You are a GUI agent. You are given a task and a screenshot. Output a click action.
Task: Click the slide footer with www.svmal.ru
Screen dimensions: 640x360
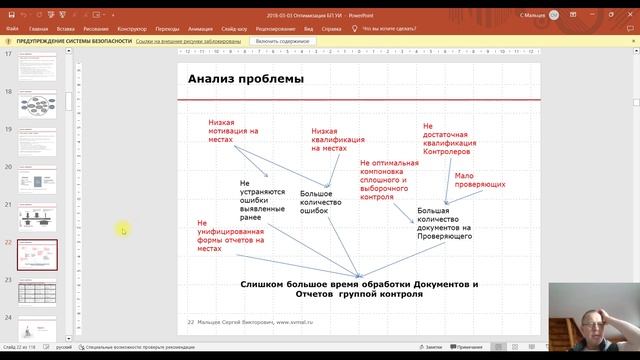pos(250,322)
